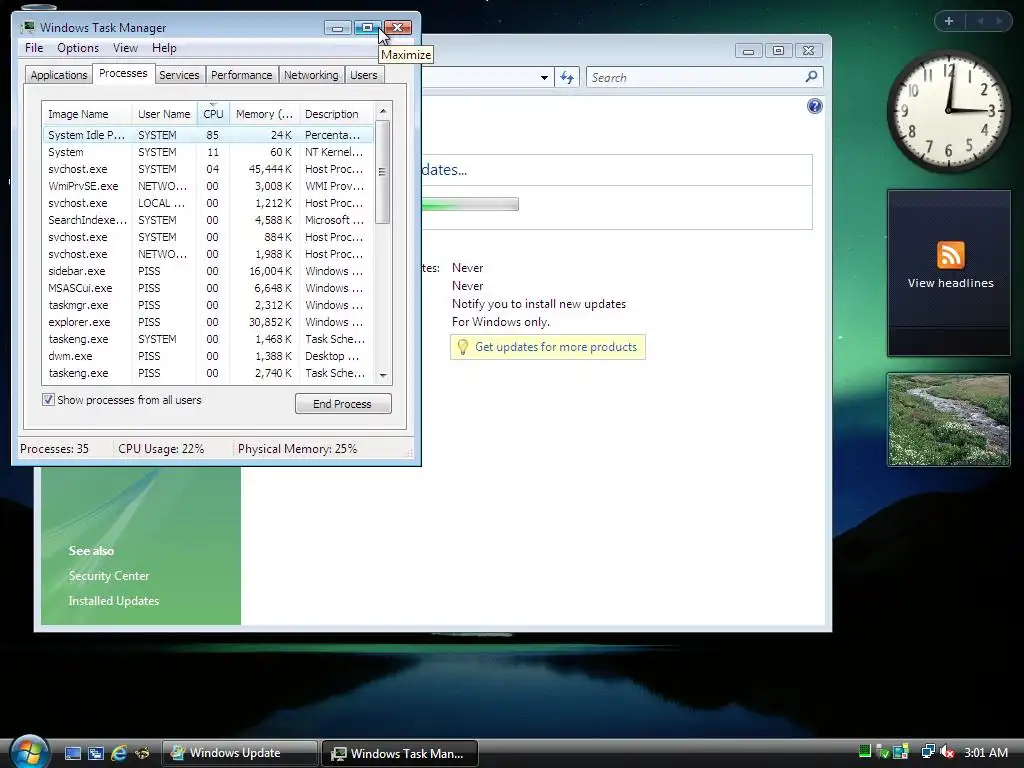Switch to the Services tab
The height and width of the screenshot is (768, 1024).
179,75
